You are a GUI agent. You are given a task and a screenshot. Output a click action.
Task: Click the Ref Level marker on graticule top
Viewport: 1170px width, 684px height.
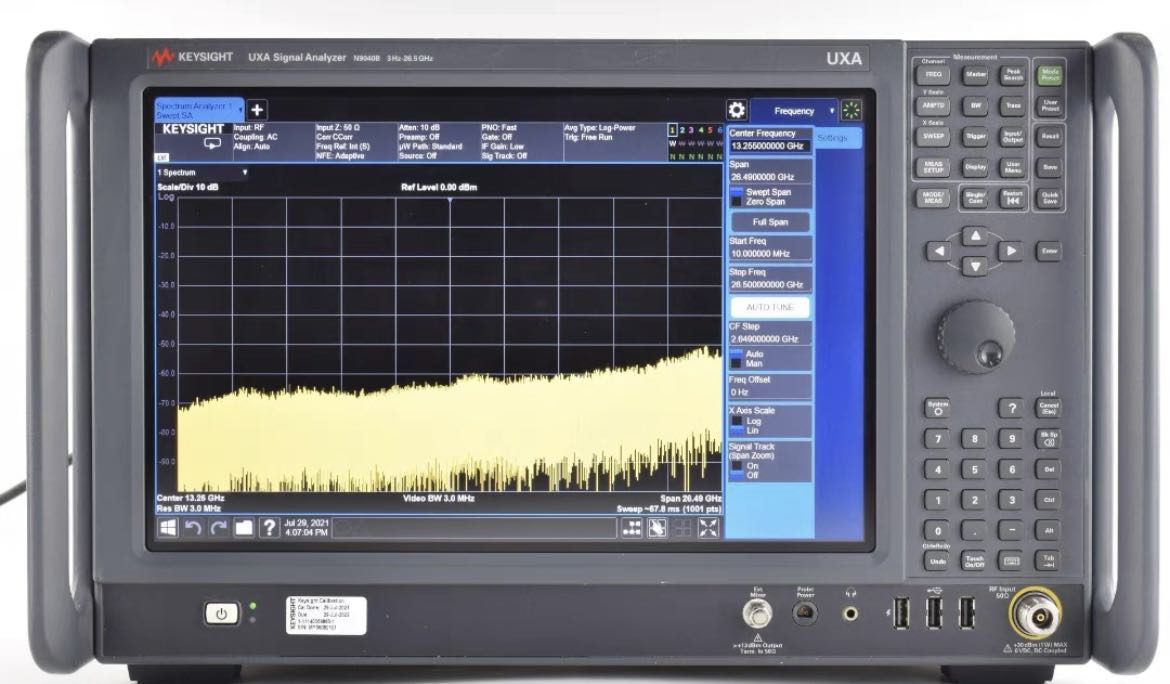(449, 200)
